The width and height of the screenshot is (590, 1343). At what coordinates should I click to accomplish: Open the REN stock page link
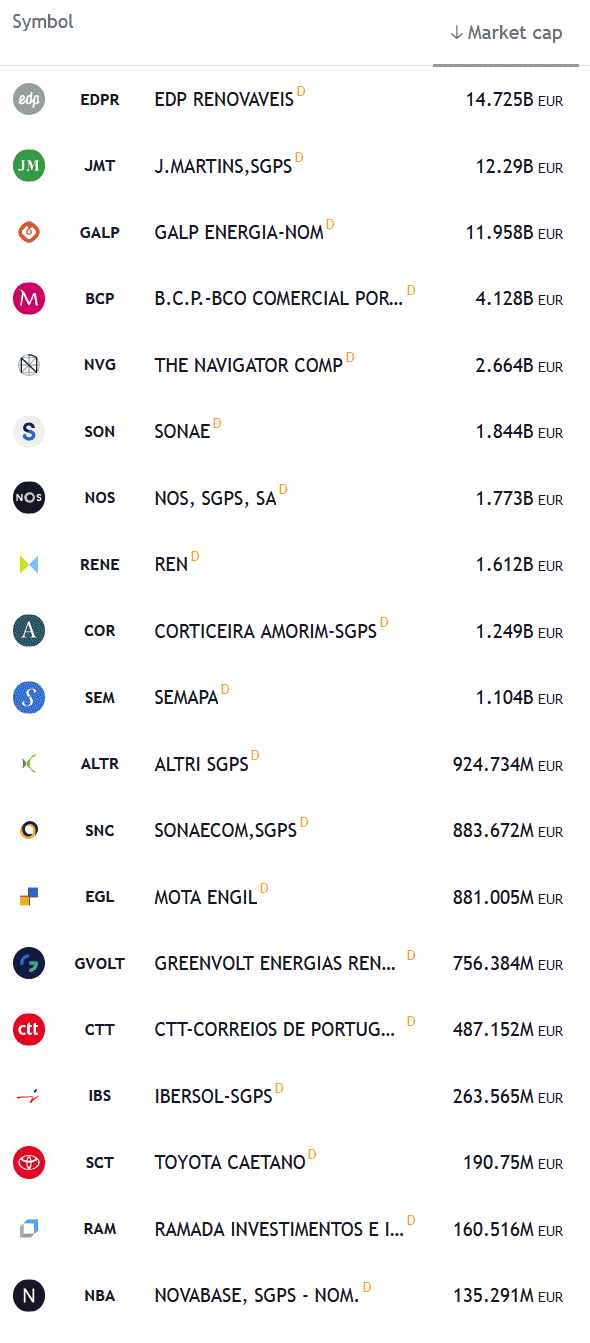pyautogui.click(x=169, y=564)
